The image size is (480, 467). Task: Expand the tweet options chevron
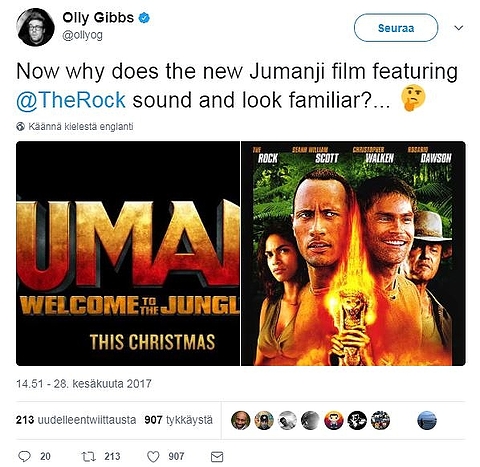tap(459, 28)
